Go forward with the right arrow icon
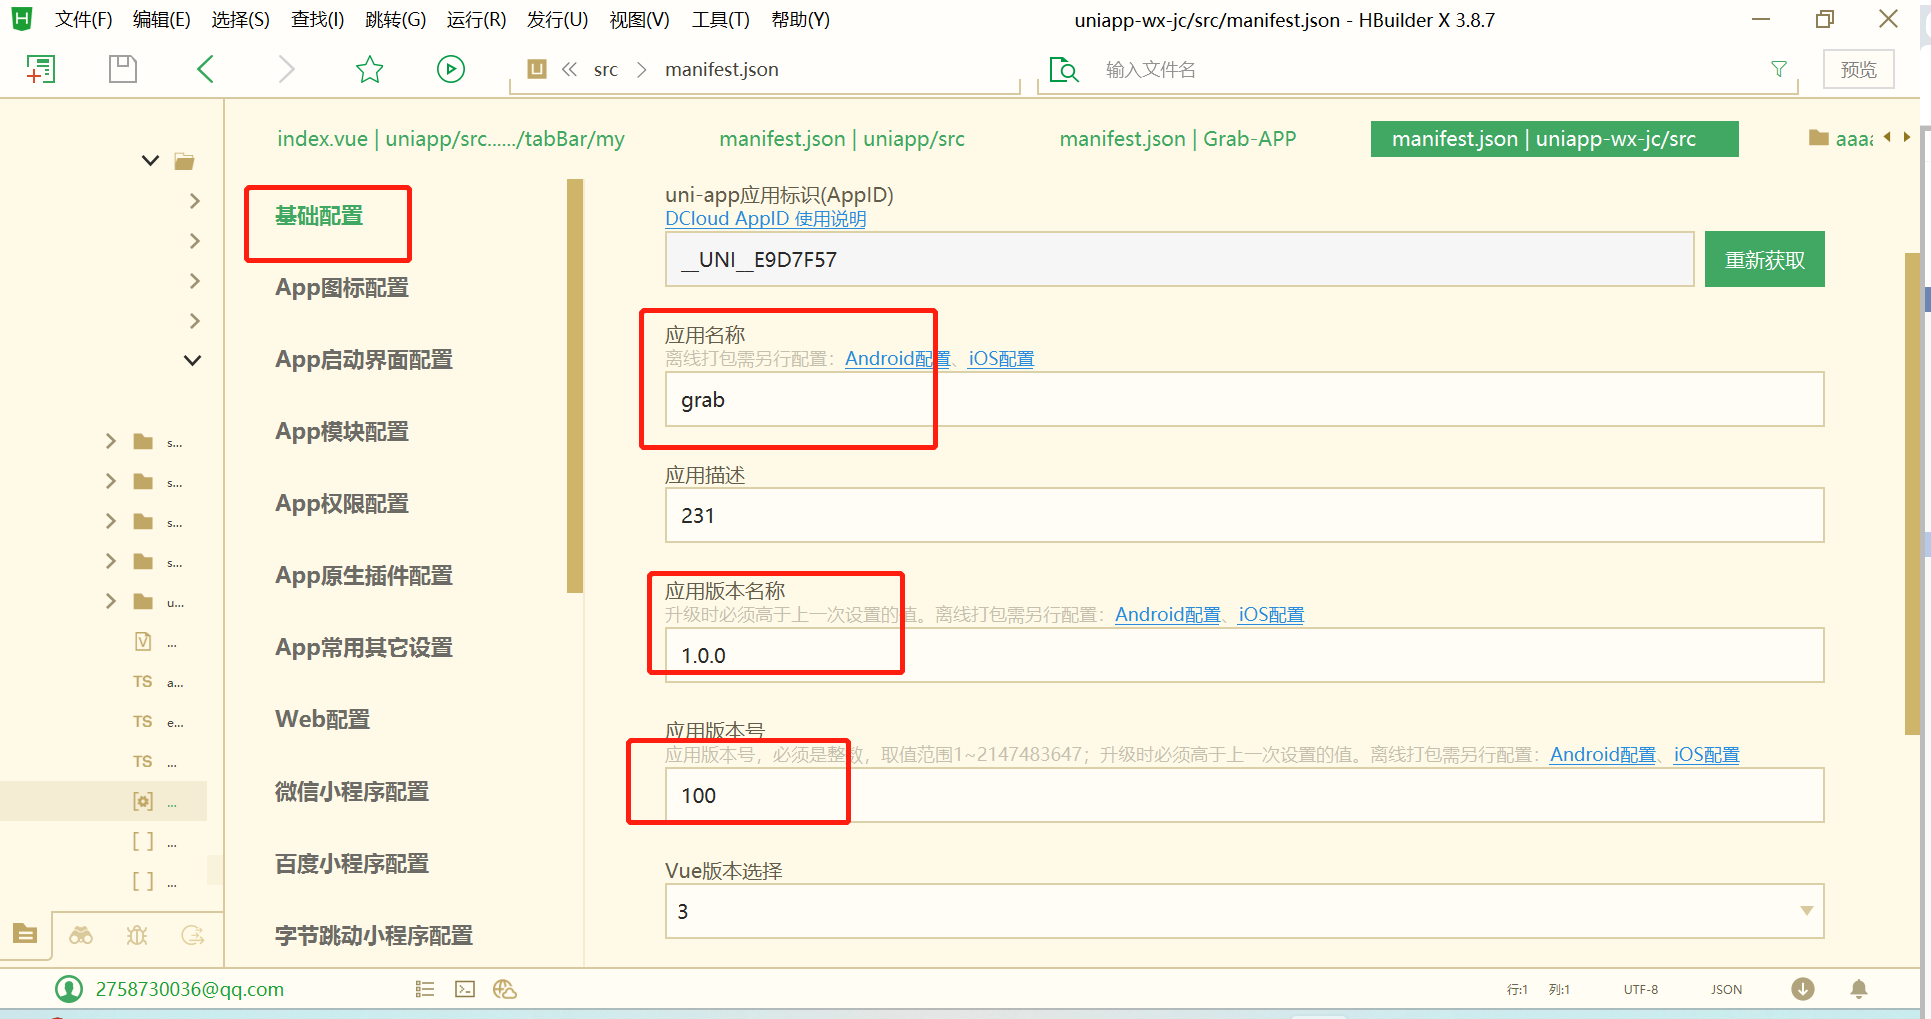The height and width of the screenshot is (1019, 1931). [x=286, y=69]
